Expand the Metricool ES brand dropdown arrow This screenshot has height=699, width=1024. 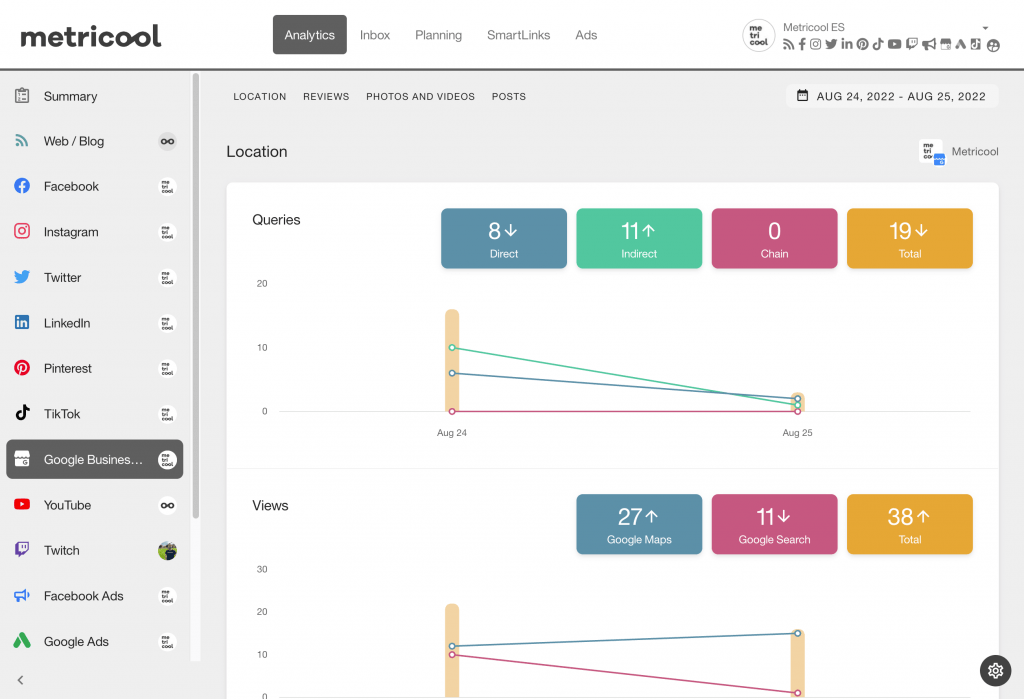[985, 28]
